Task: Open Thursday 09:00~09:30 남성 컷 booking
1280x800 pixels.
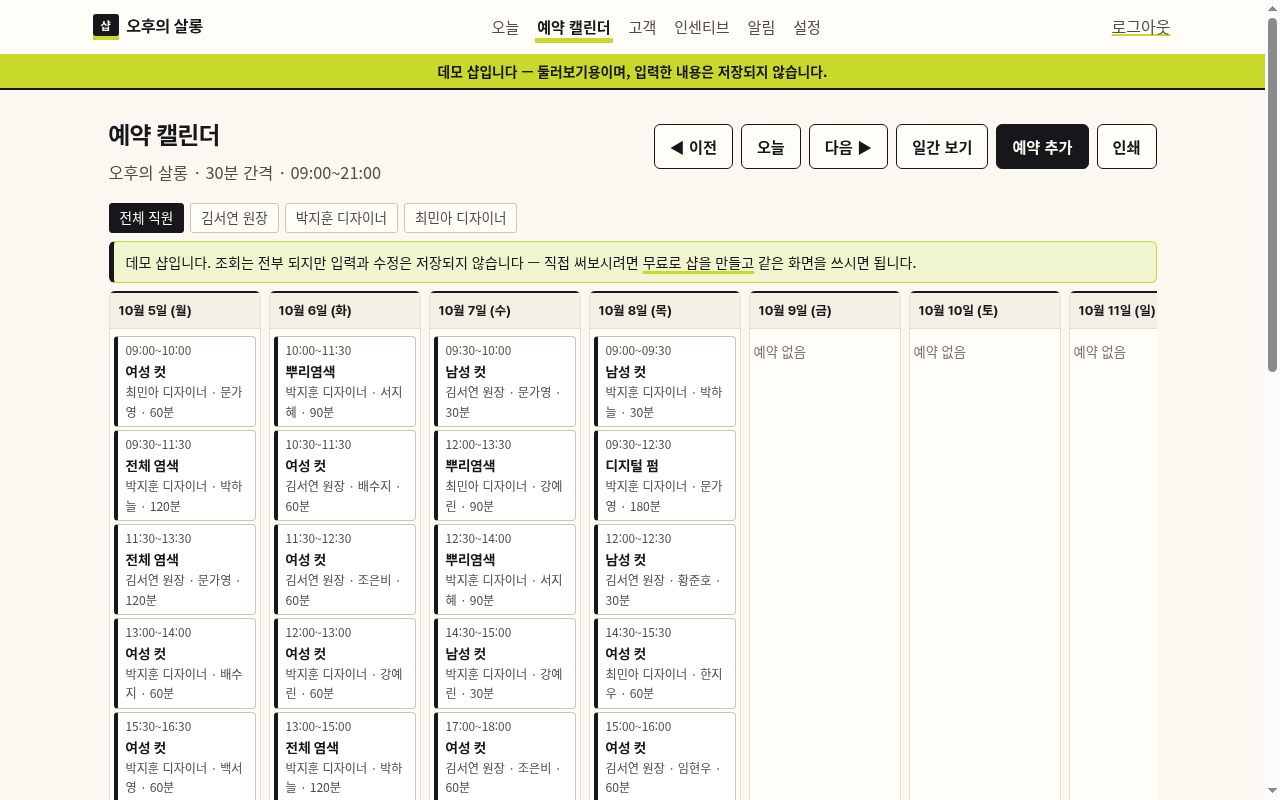Action: [665, 381]
